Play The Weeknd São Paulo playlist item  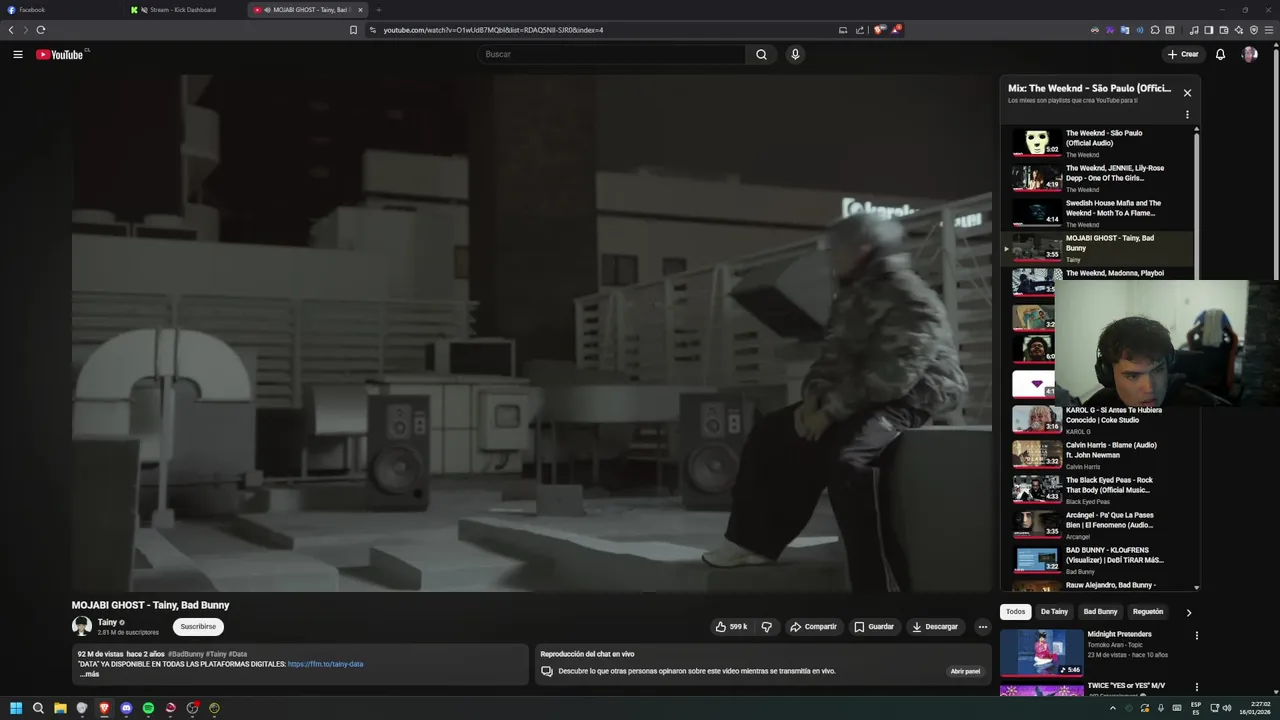pos(1097,143)
